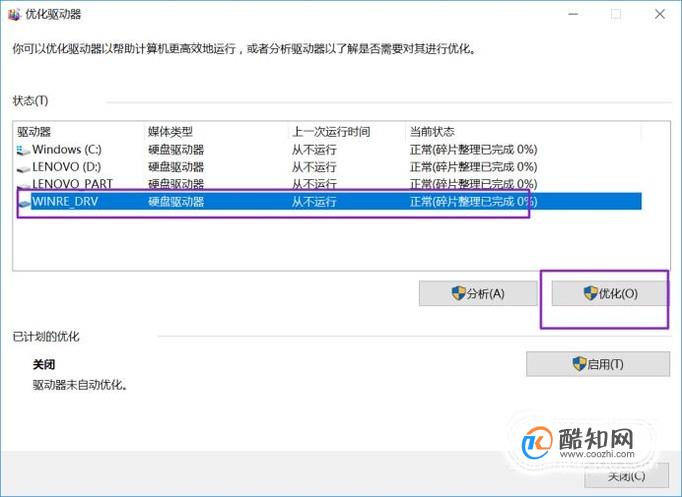Click the 当前状态 column header
The image size is (682, 497).
[523, 131]
